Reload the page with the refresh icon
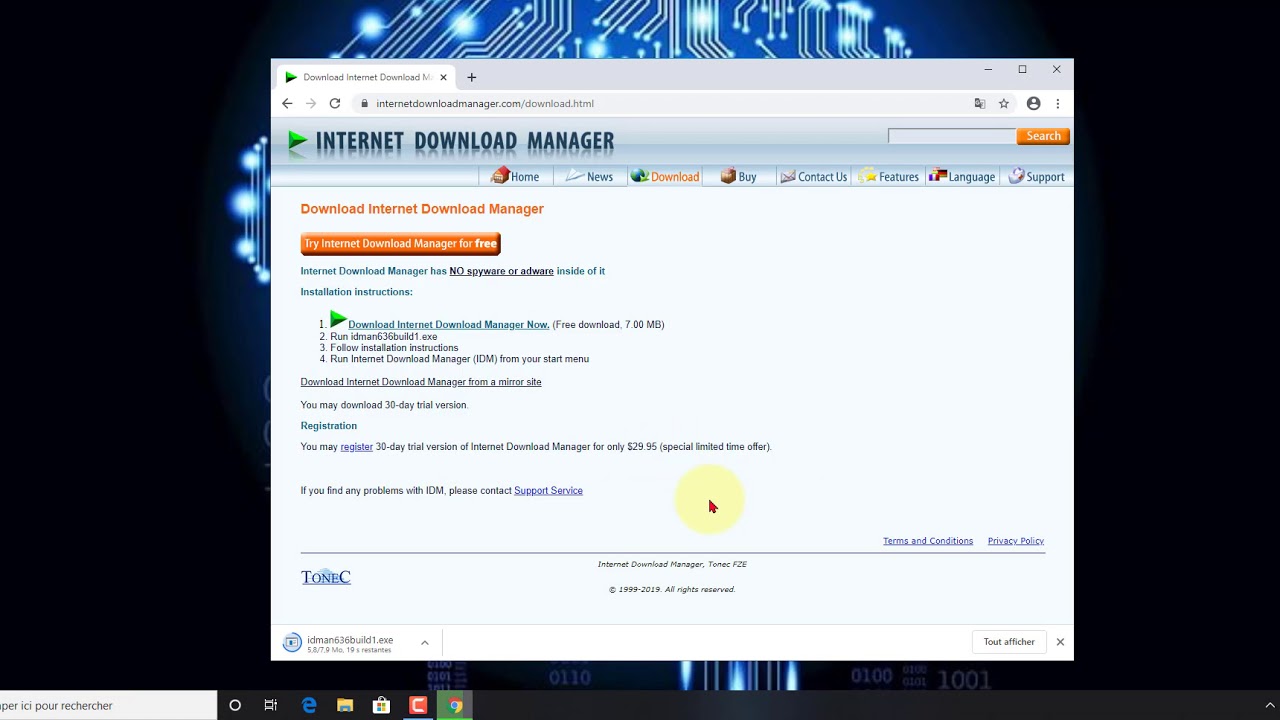 click(335, 103)
